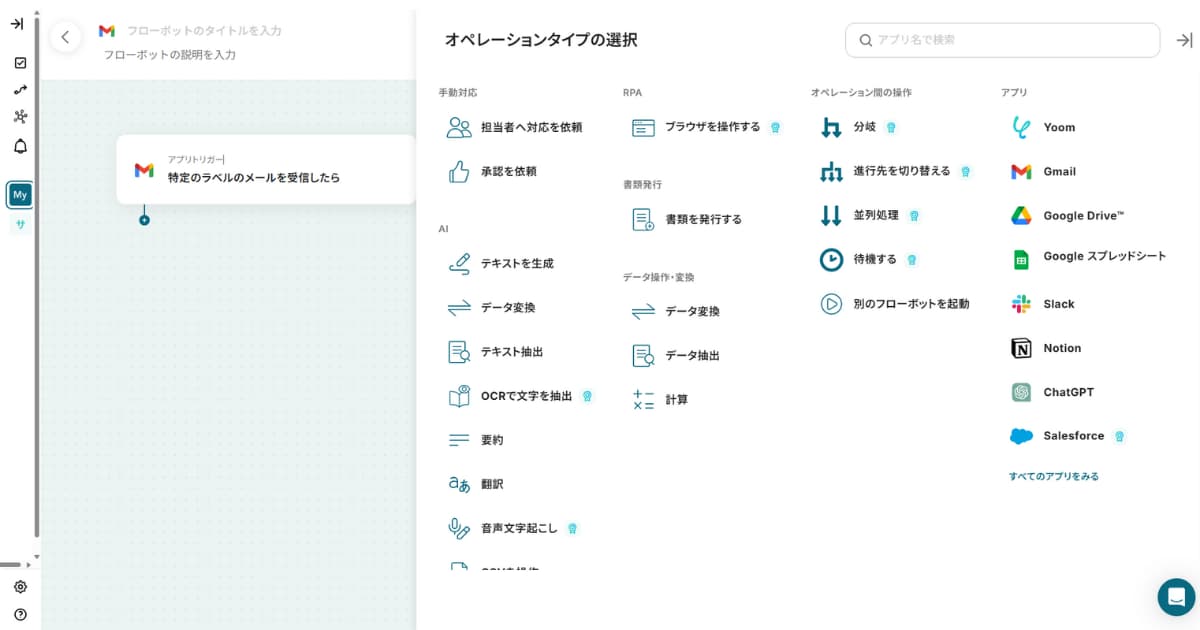Select the Google Drive app icon

[x=1020, y=215]
